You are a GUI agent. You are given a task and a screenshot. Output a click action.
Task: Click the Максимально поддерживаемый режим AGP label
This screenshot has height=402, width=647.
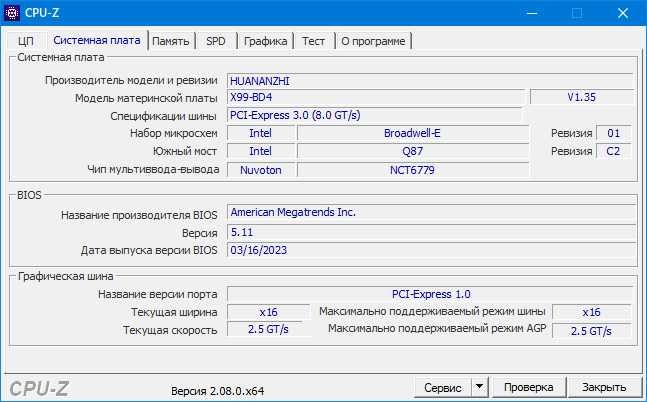pyautogui.click(x=437, y=329)
